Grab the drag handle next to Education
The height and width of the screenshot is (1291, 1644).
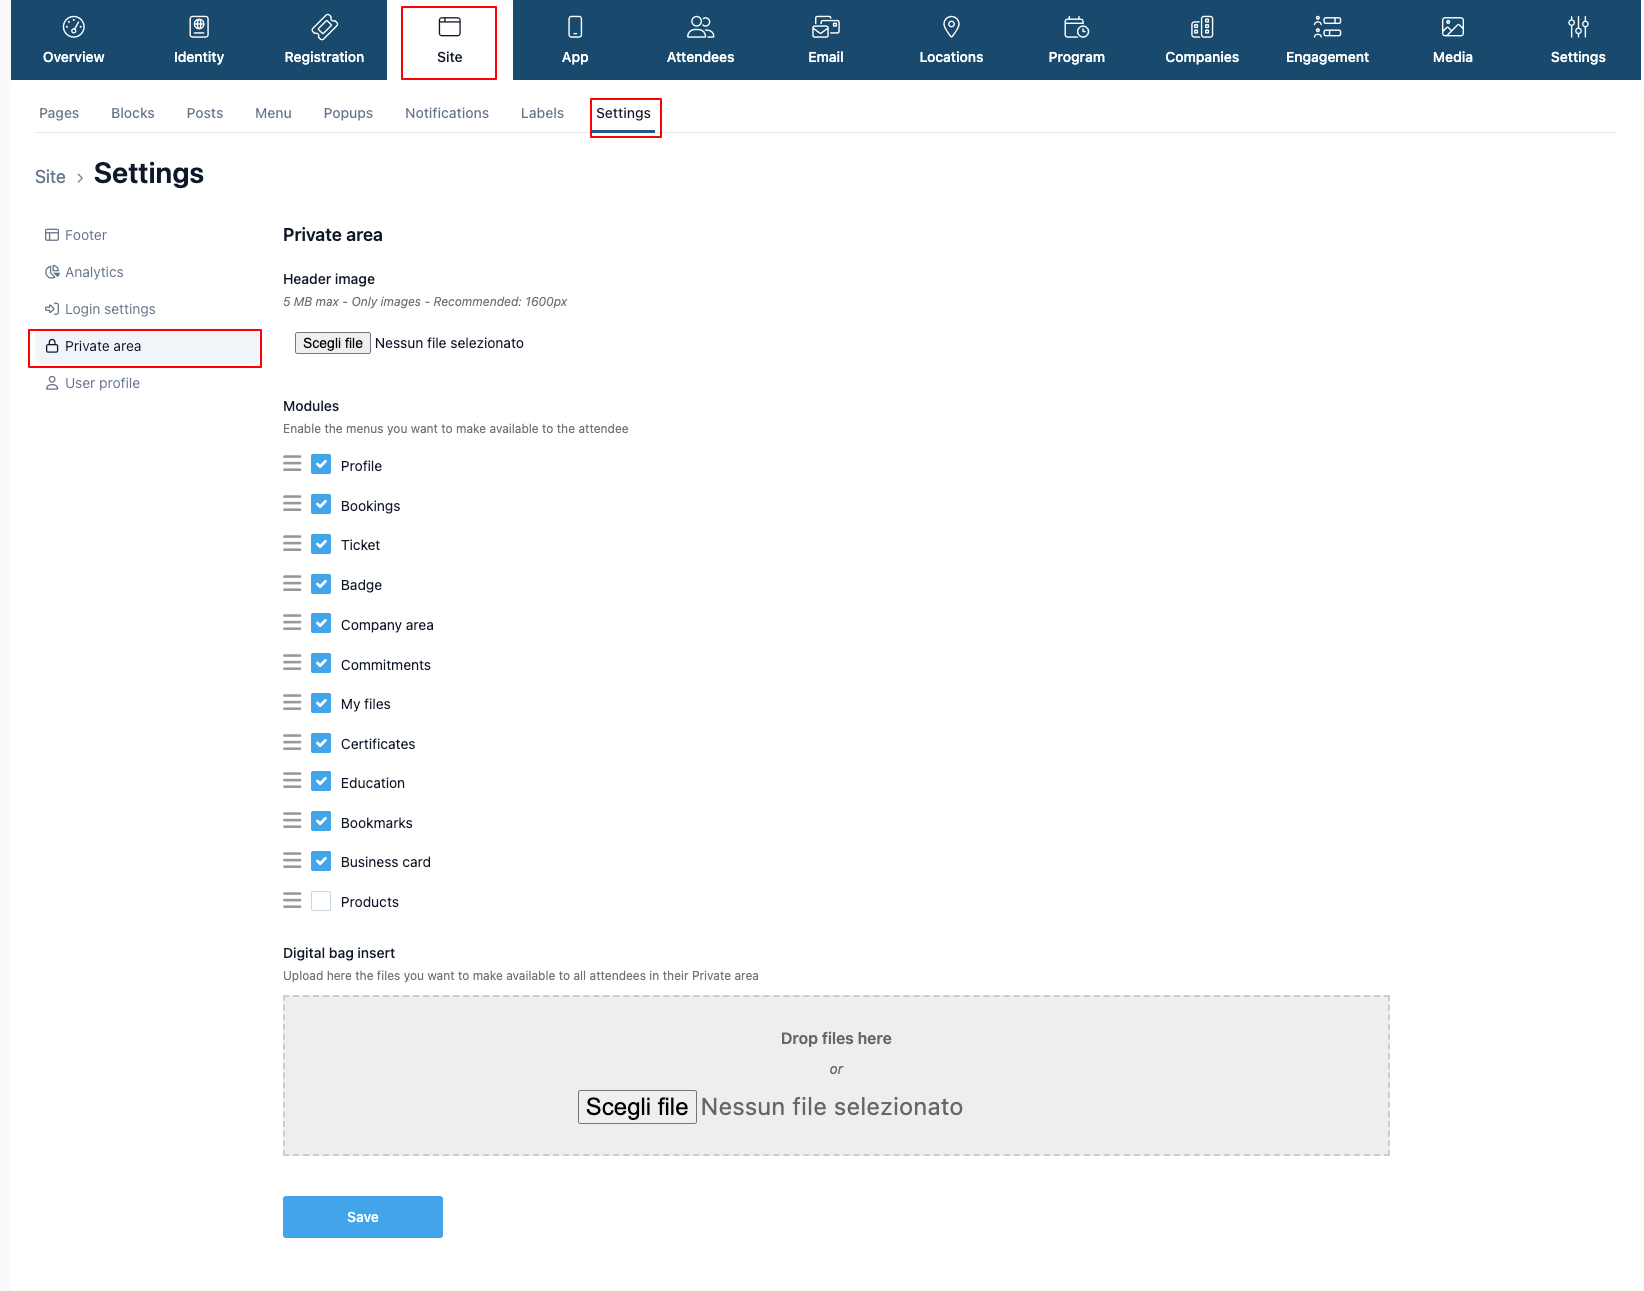292,780
